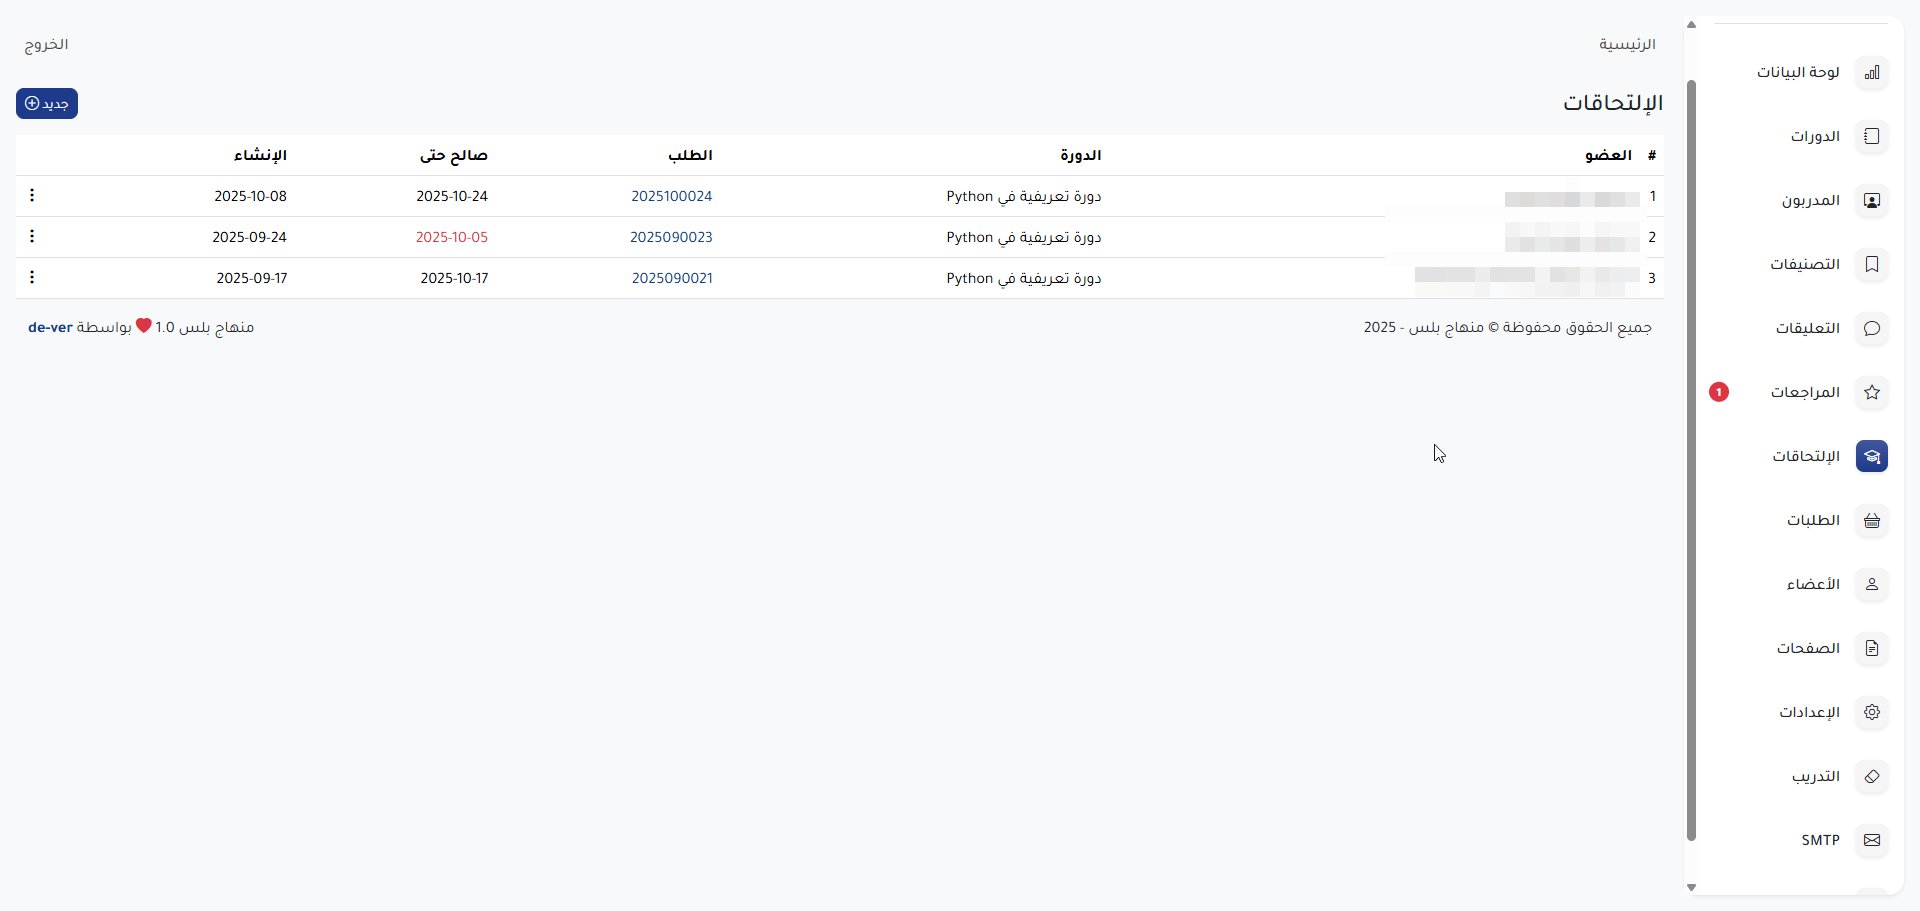Open order link 2025100024
This screenshot has height=911, width=1920.
point(671,197)
